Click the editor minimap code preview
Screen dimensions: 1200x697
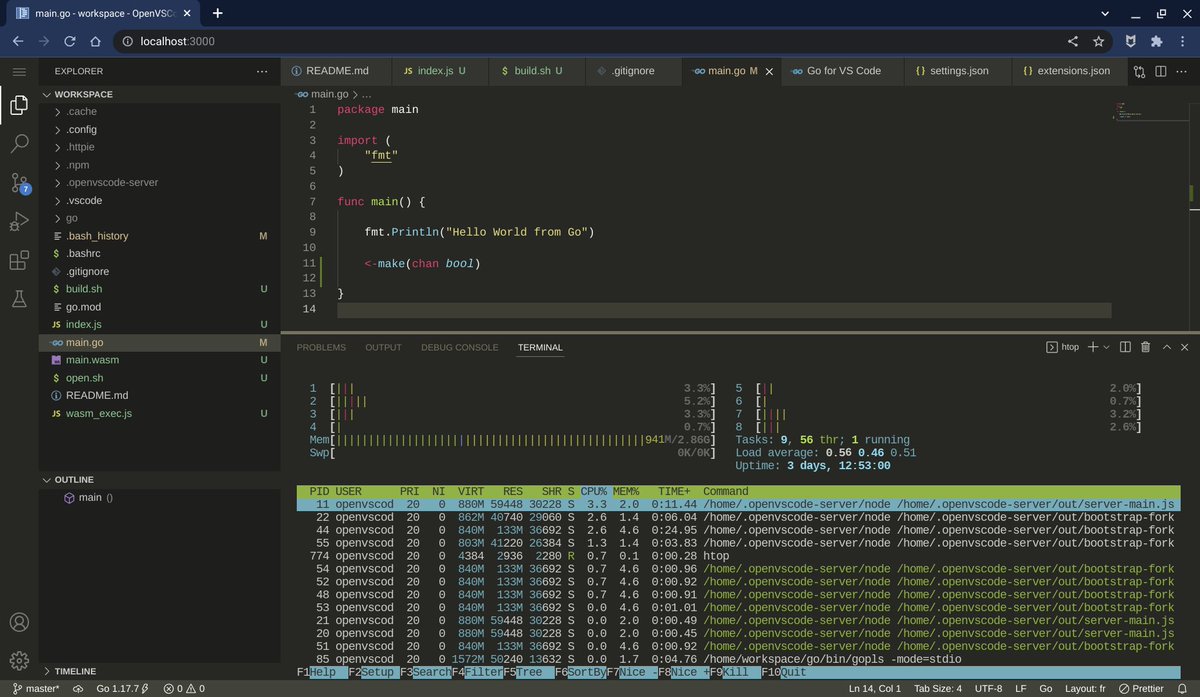tap(1128, 112)
